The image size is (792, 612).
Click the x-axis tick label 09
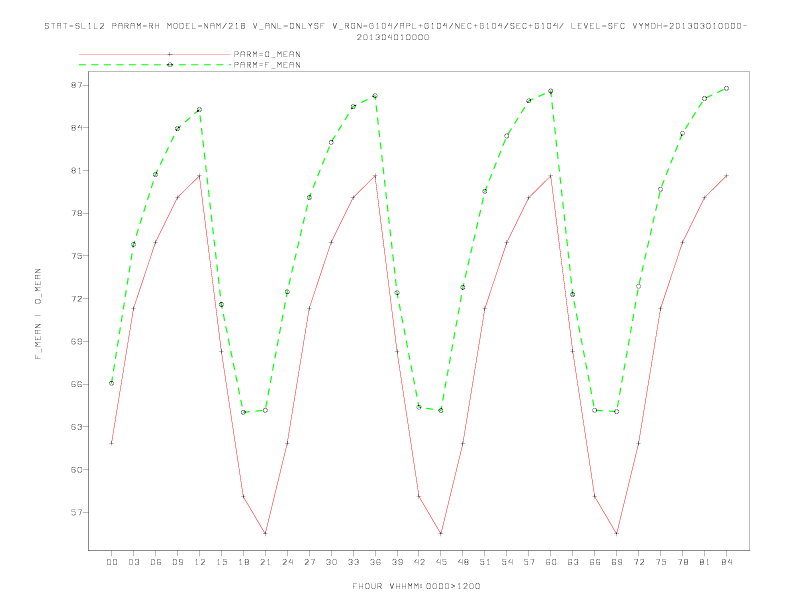coord(177,562)
